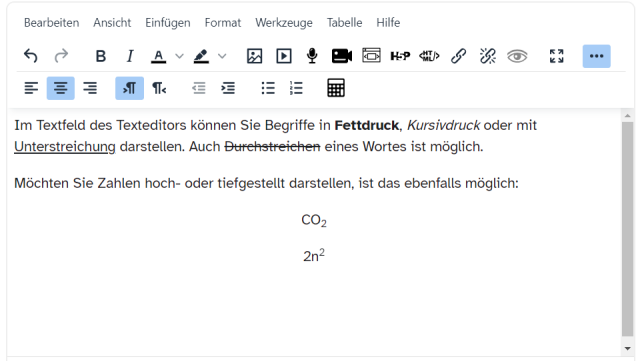Viewport: 640px width, 361px height.
Task: Click the Undo arrow icon
Action: pos(31,56)
